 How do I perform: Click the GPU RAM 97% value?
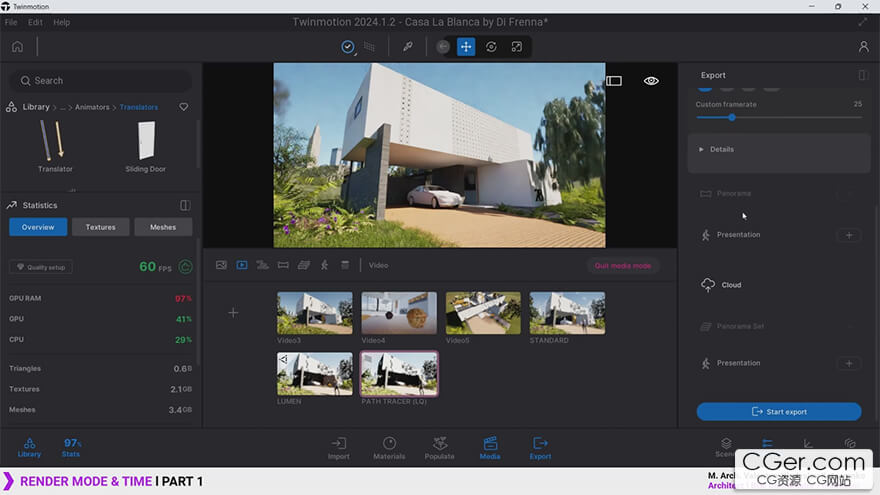[183, 299]
